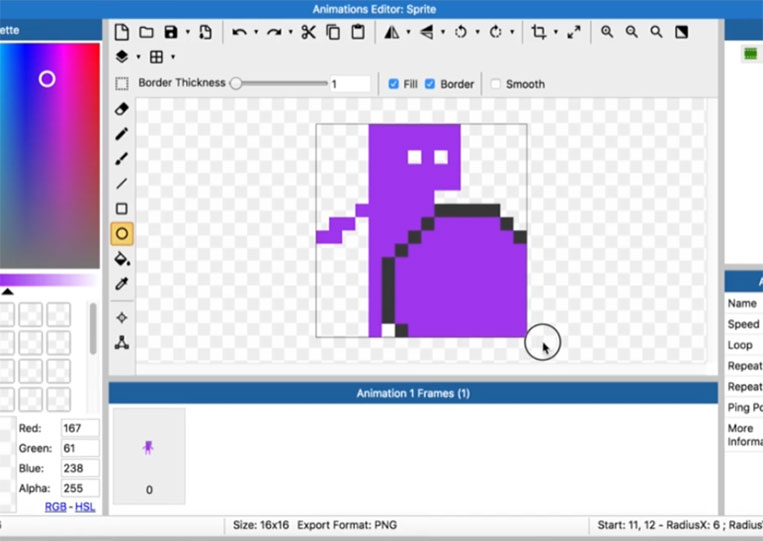This screenshot has width=763, height=541.
Task: Select the rectangular selection tool
Action: pyautogui.click(x=122, y=84)
